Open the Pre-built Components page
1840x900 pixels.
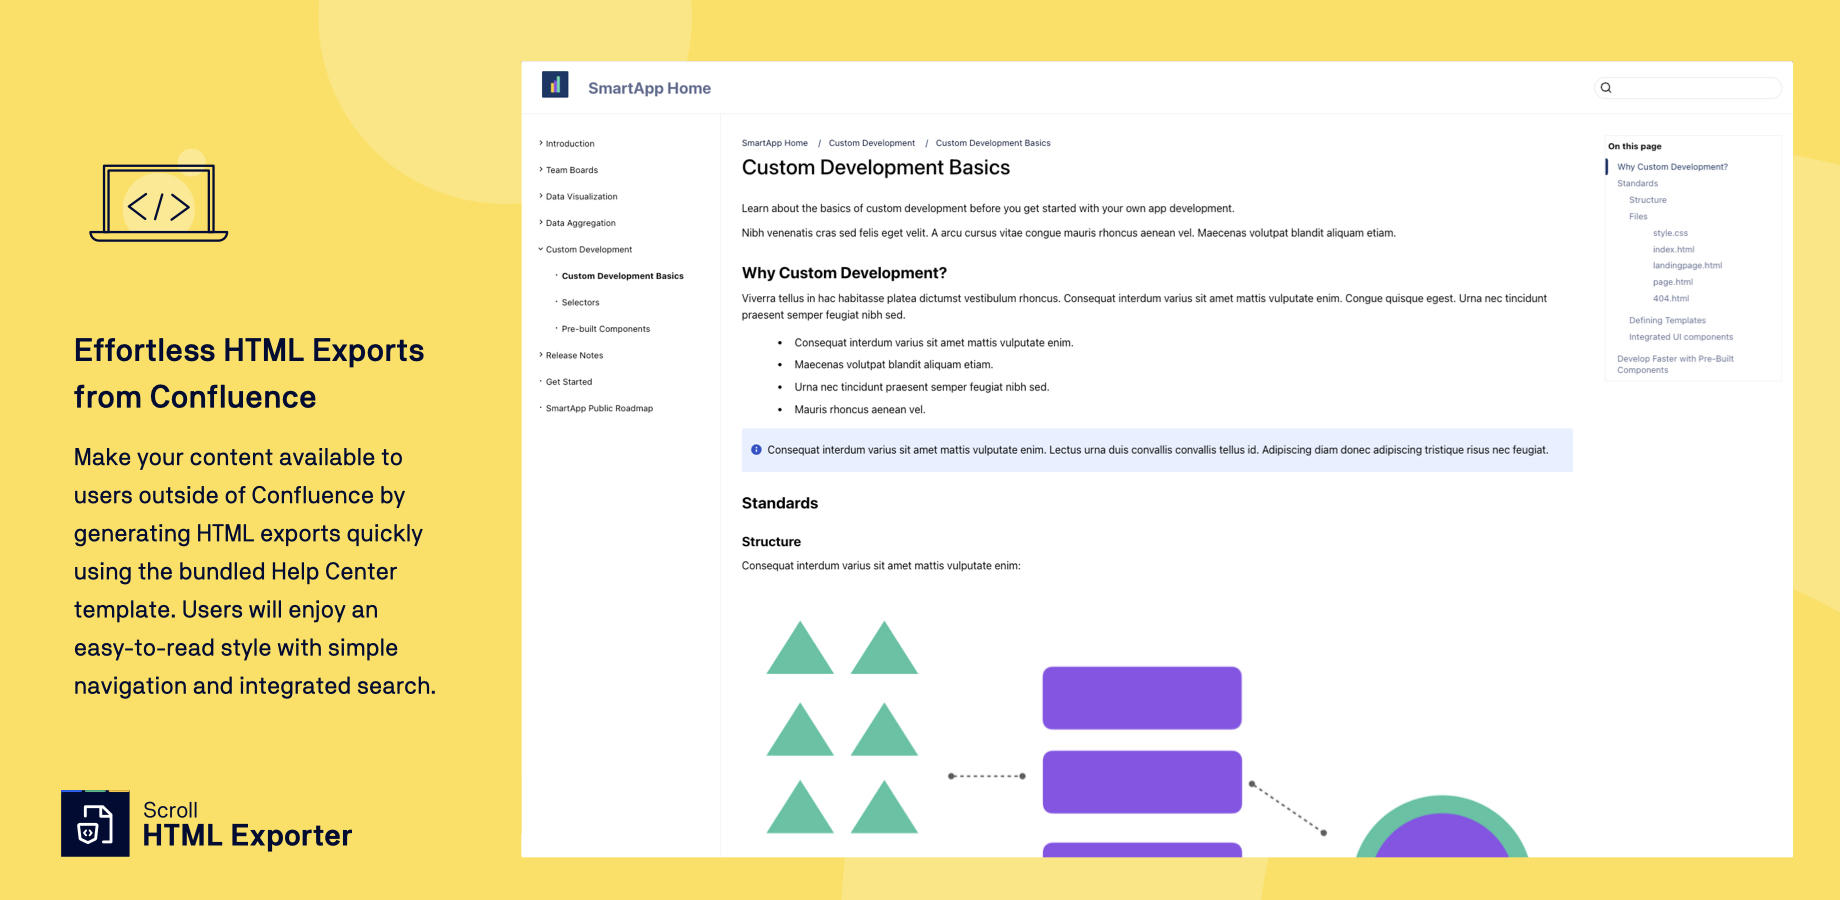605,328
